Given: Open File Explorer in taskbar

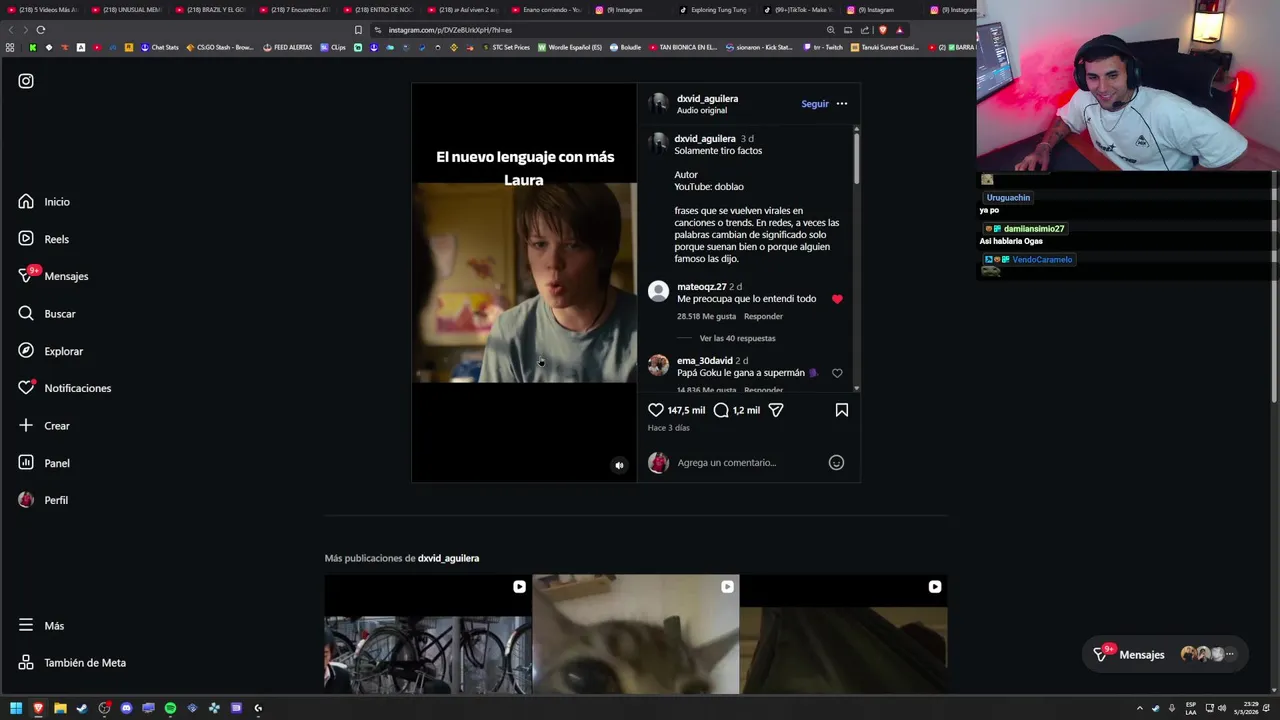Looking at the screenshot, I should point(60,708).
